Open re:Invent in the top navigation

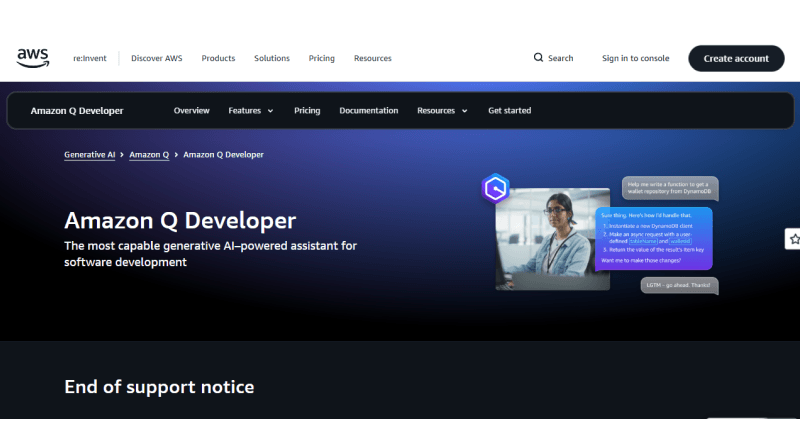click(x=90, y=58)
